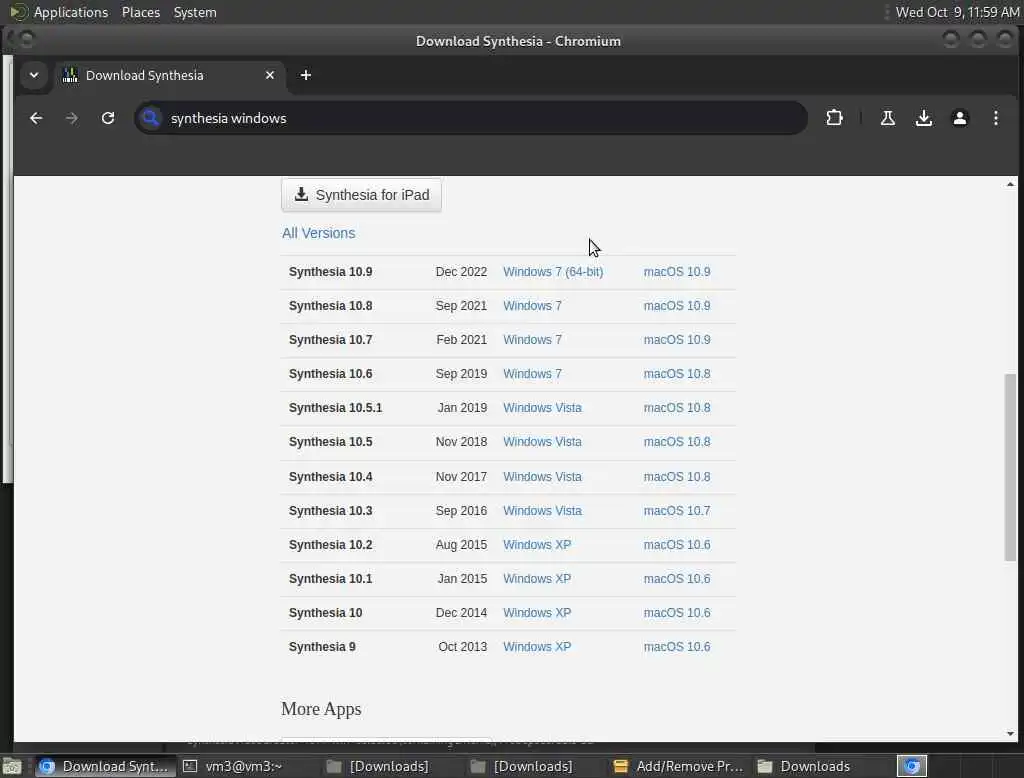The image size is (1024, 778).
Task: Click macOS 10.8 link for Synthesia 10.5
Action: (x=677, y=442)
